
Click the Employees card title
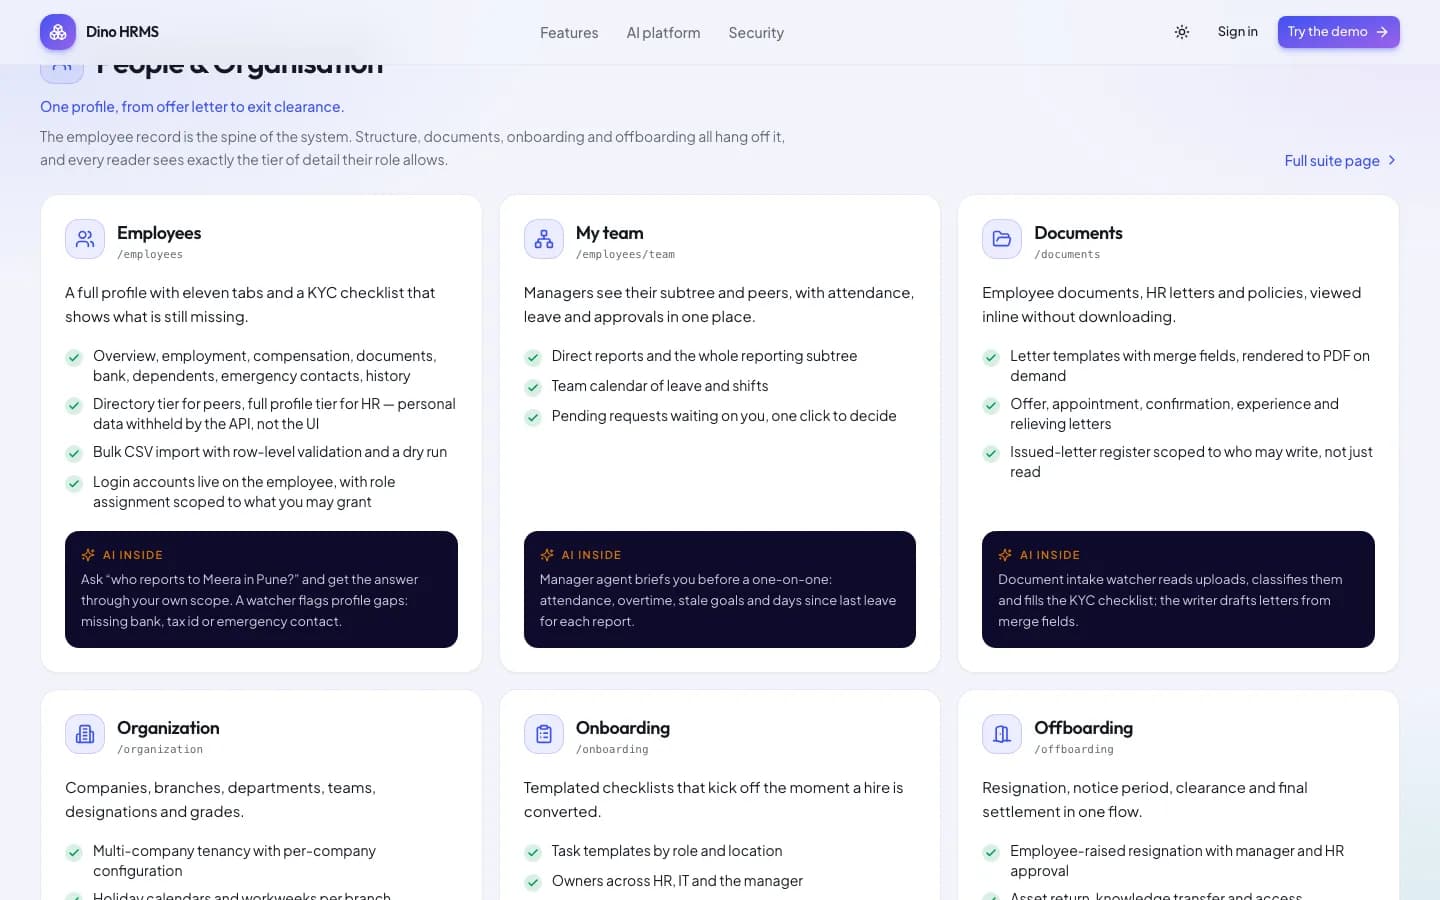click(x=159, y=233)
